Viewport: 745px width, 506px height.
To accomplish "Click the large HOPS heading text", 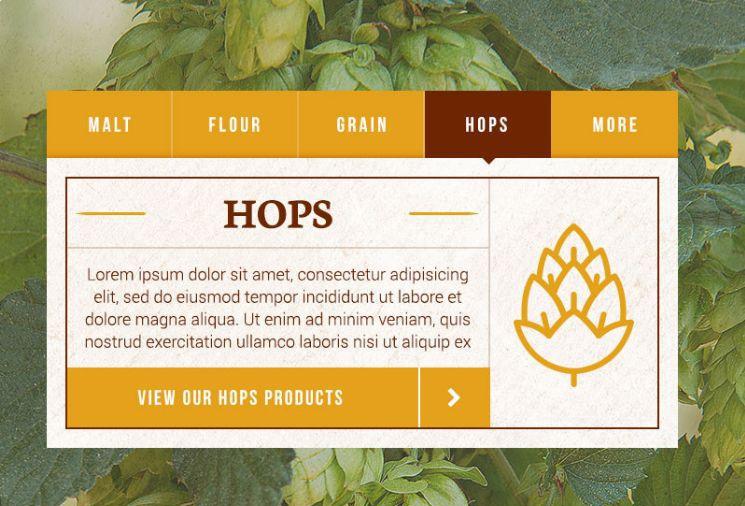I will pyautogui.click(x=278, y=214).
